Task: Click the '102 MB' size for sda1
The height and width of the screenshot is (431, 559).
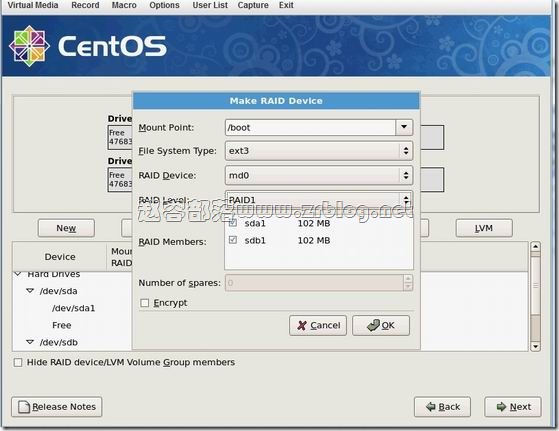Action: pos(314,223)
